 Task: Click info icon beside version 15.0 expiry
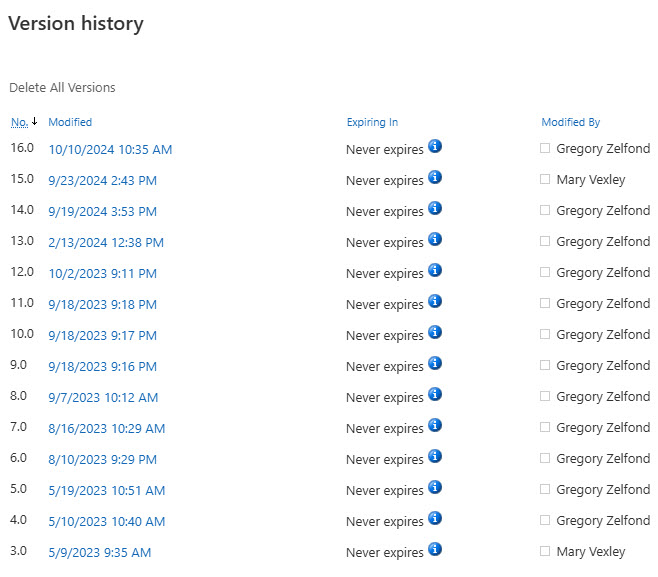[x=435, y=177]
